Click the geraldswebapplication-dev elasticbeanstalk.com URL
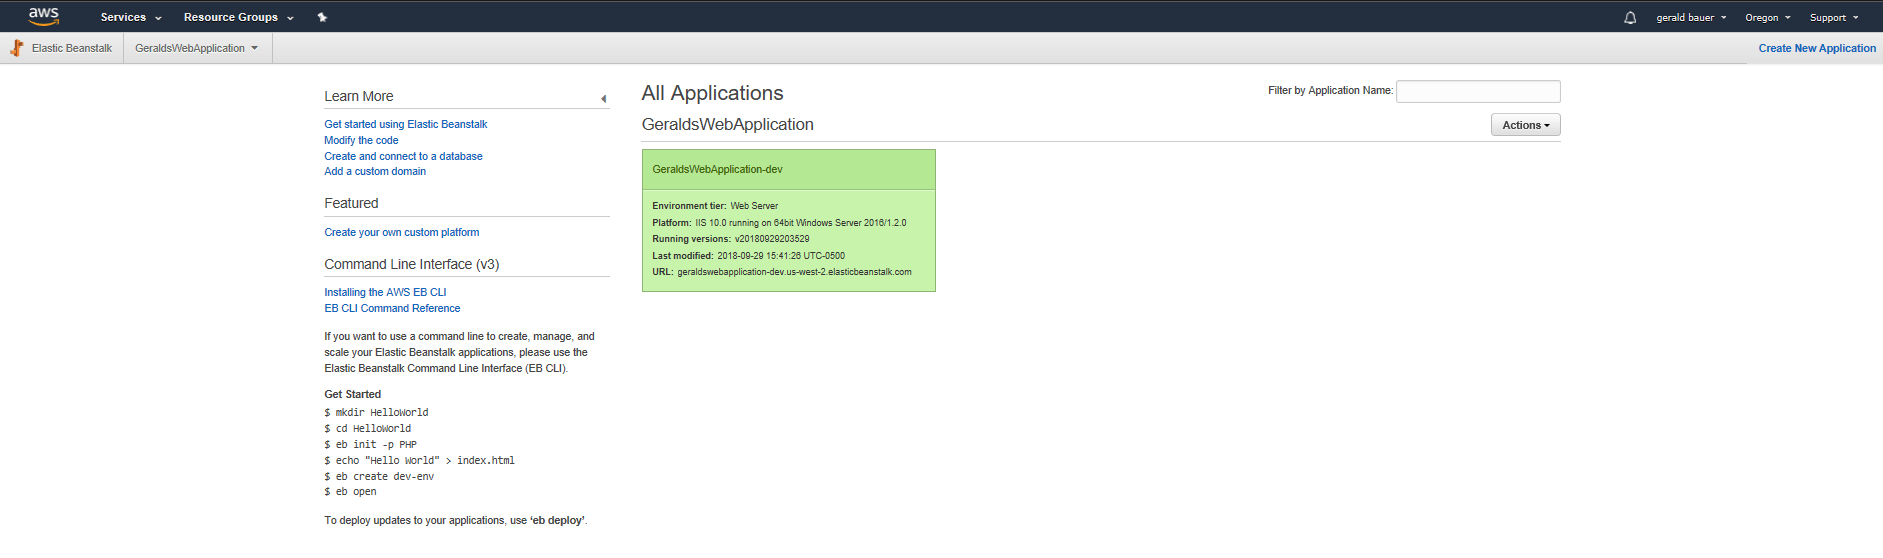Screen dimensions: 1883x558 click(x=794, y=272)
